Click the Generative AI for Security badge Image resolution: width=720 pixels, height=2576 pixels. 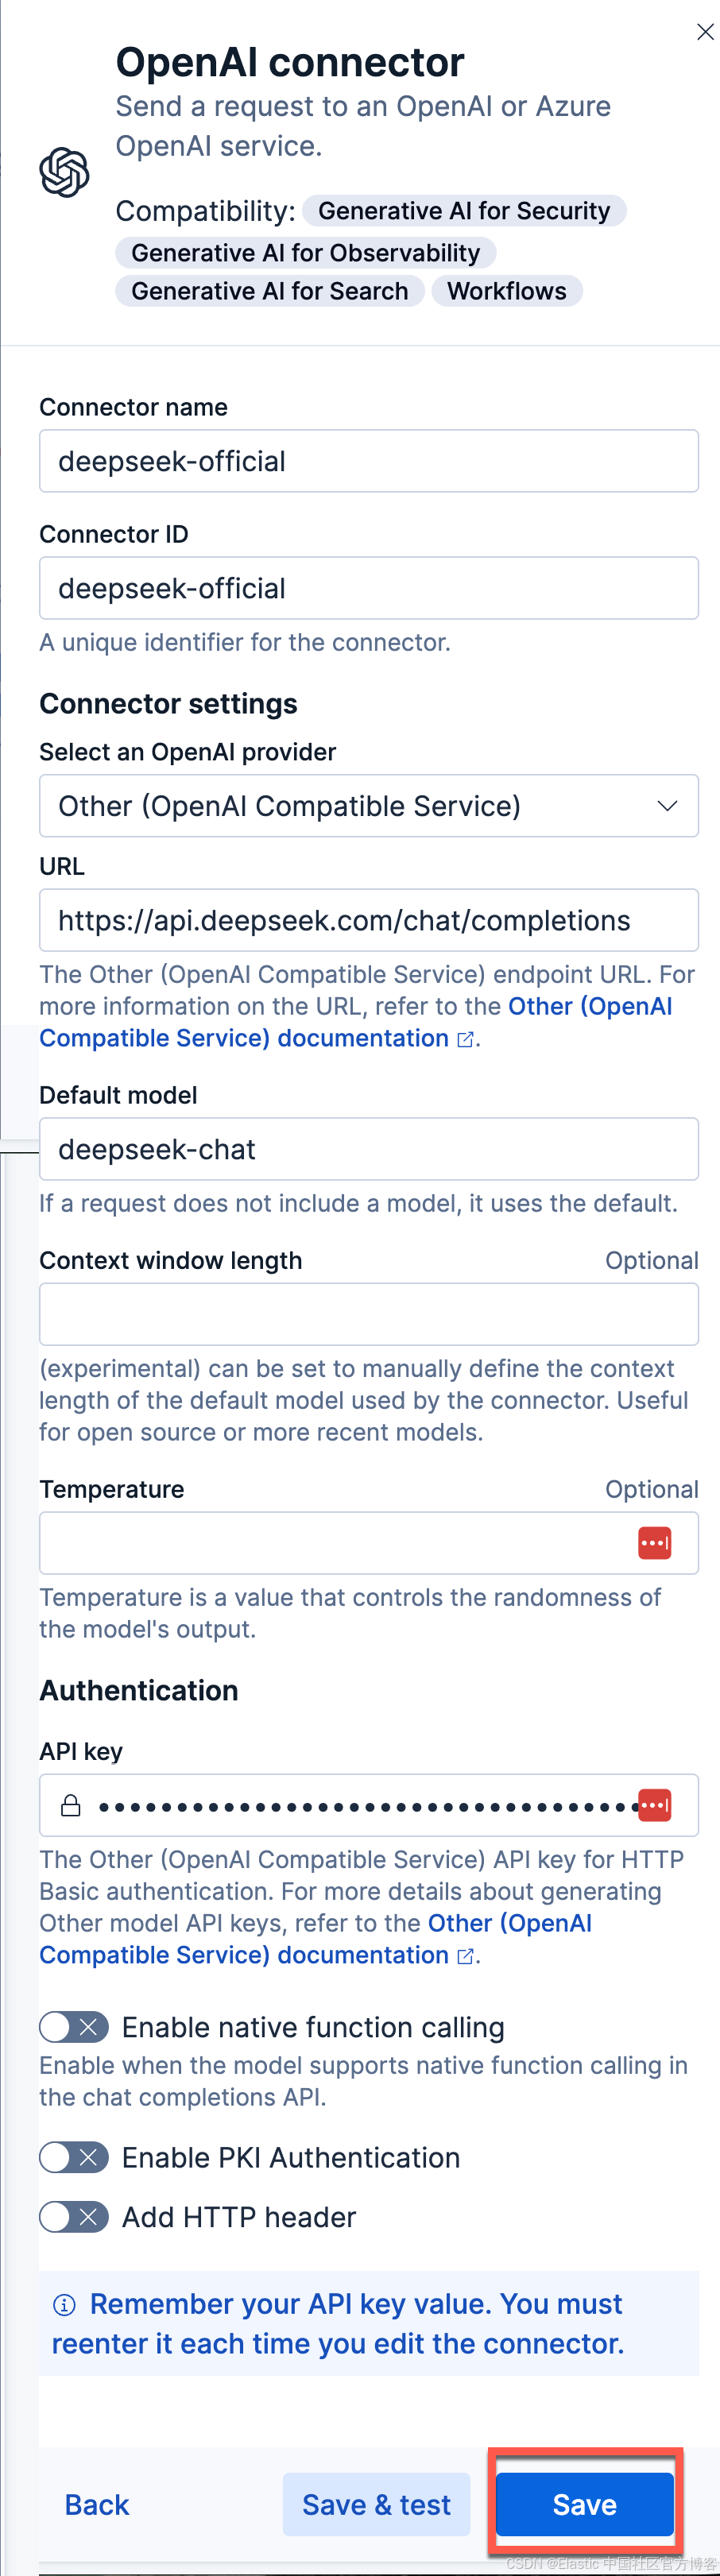coord(464,211)
